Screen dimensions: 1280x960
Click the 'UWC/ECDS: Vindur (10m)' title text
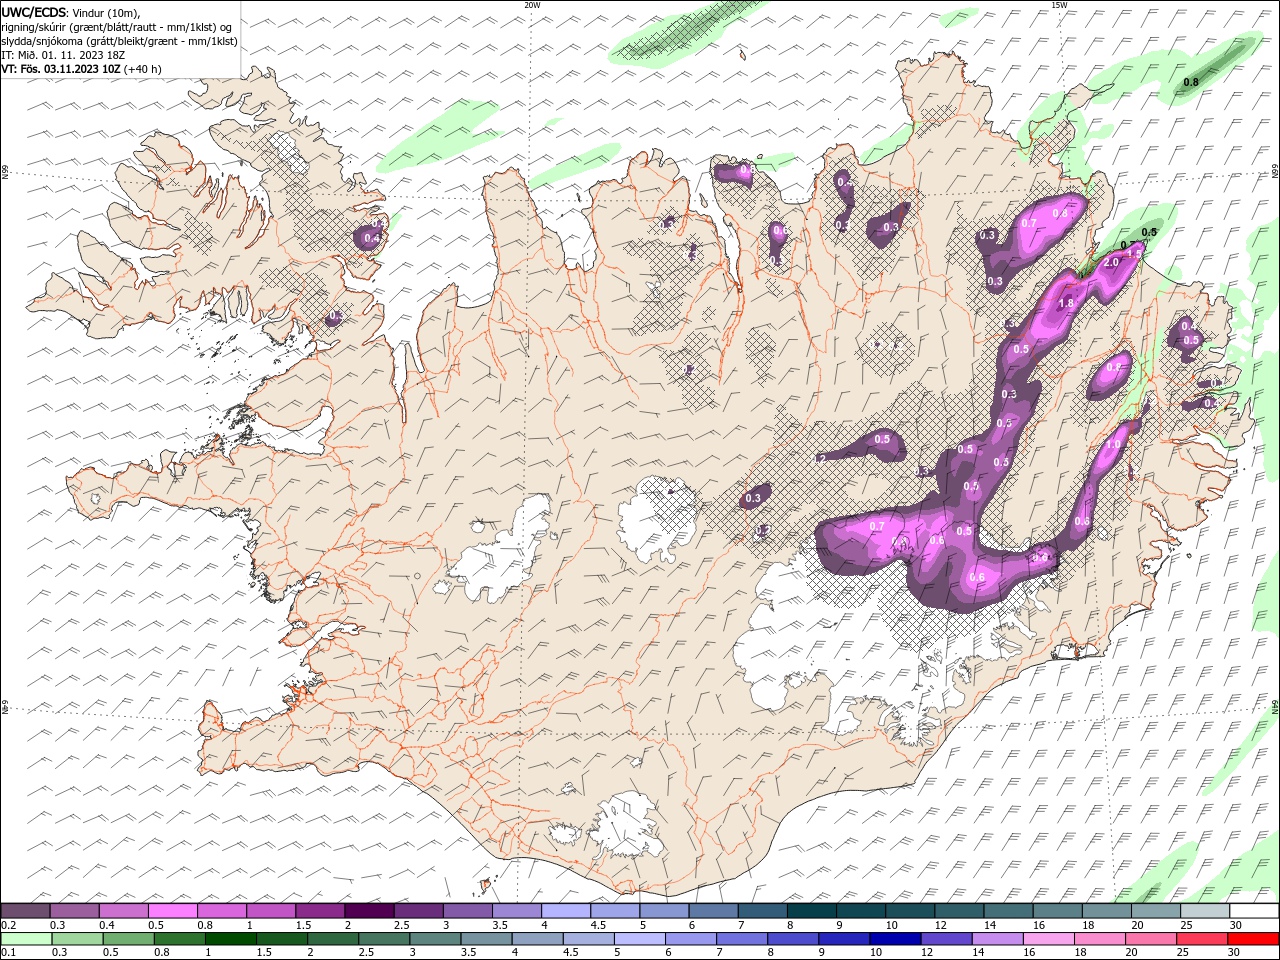(71, 12)
